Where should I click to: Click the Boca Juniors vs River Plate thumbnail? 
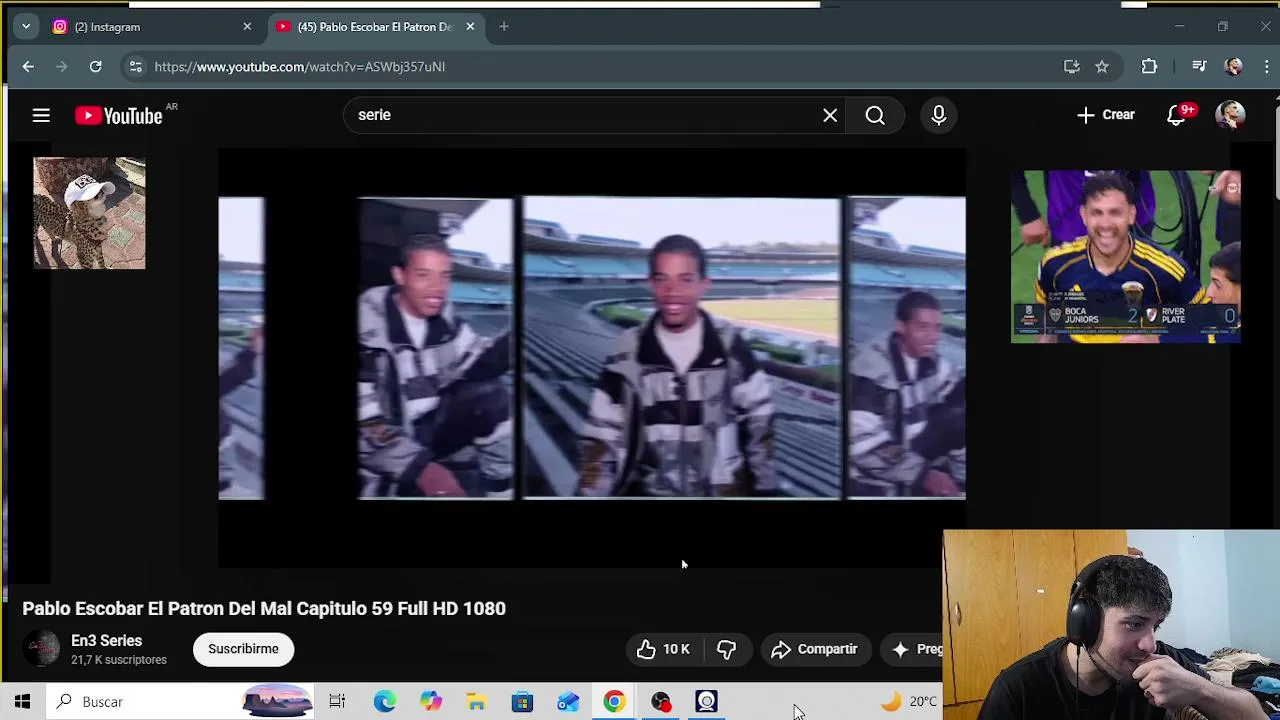point(1126,257)
